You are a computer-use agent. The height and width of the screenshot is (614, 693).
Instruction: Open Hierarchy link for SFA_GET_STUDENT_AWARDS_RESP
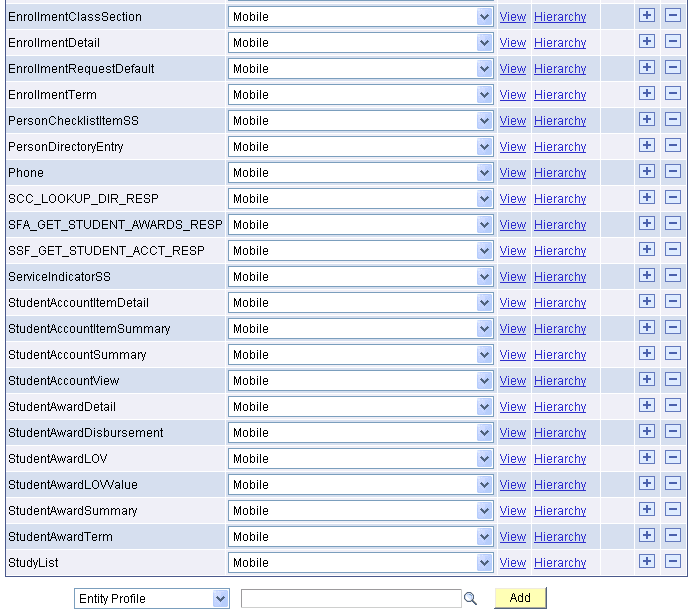click(560, 225)
